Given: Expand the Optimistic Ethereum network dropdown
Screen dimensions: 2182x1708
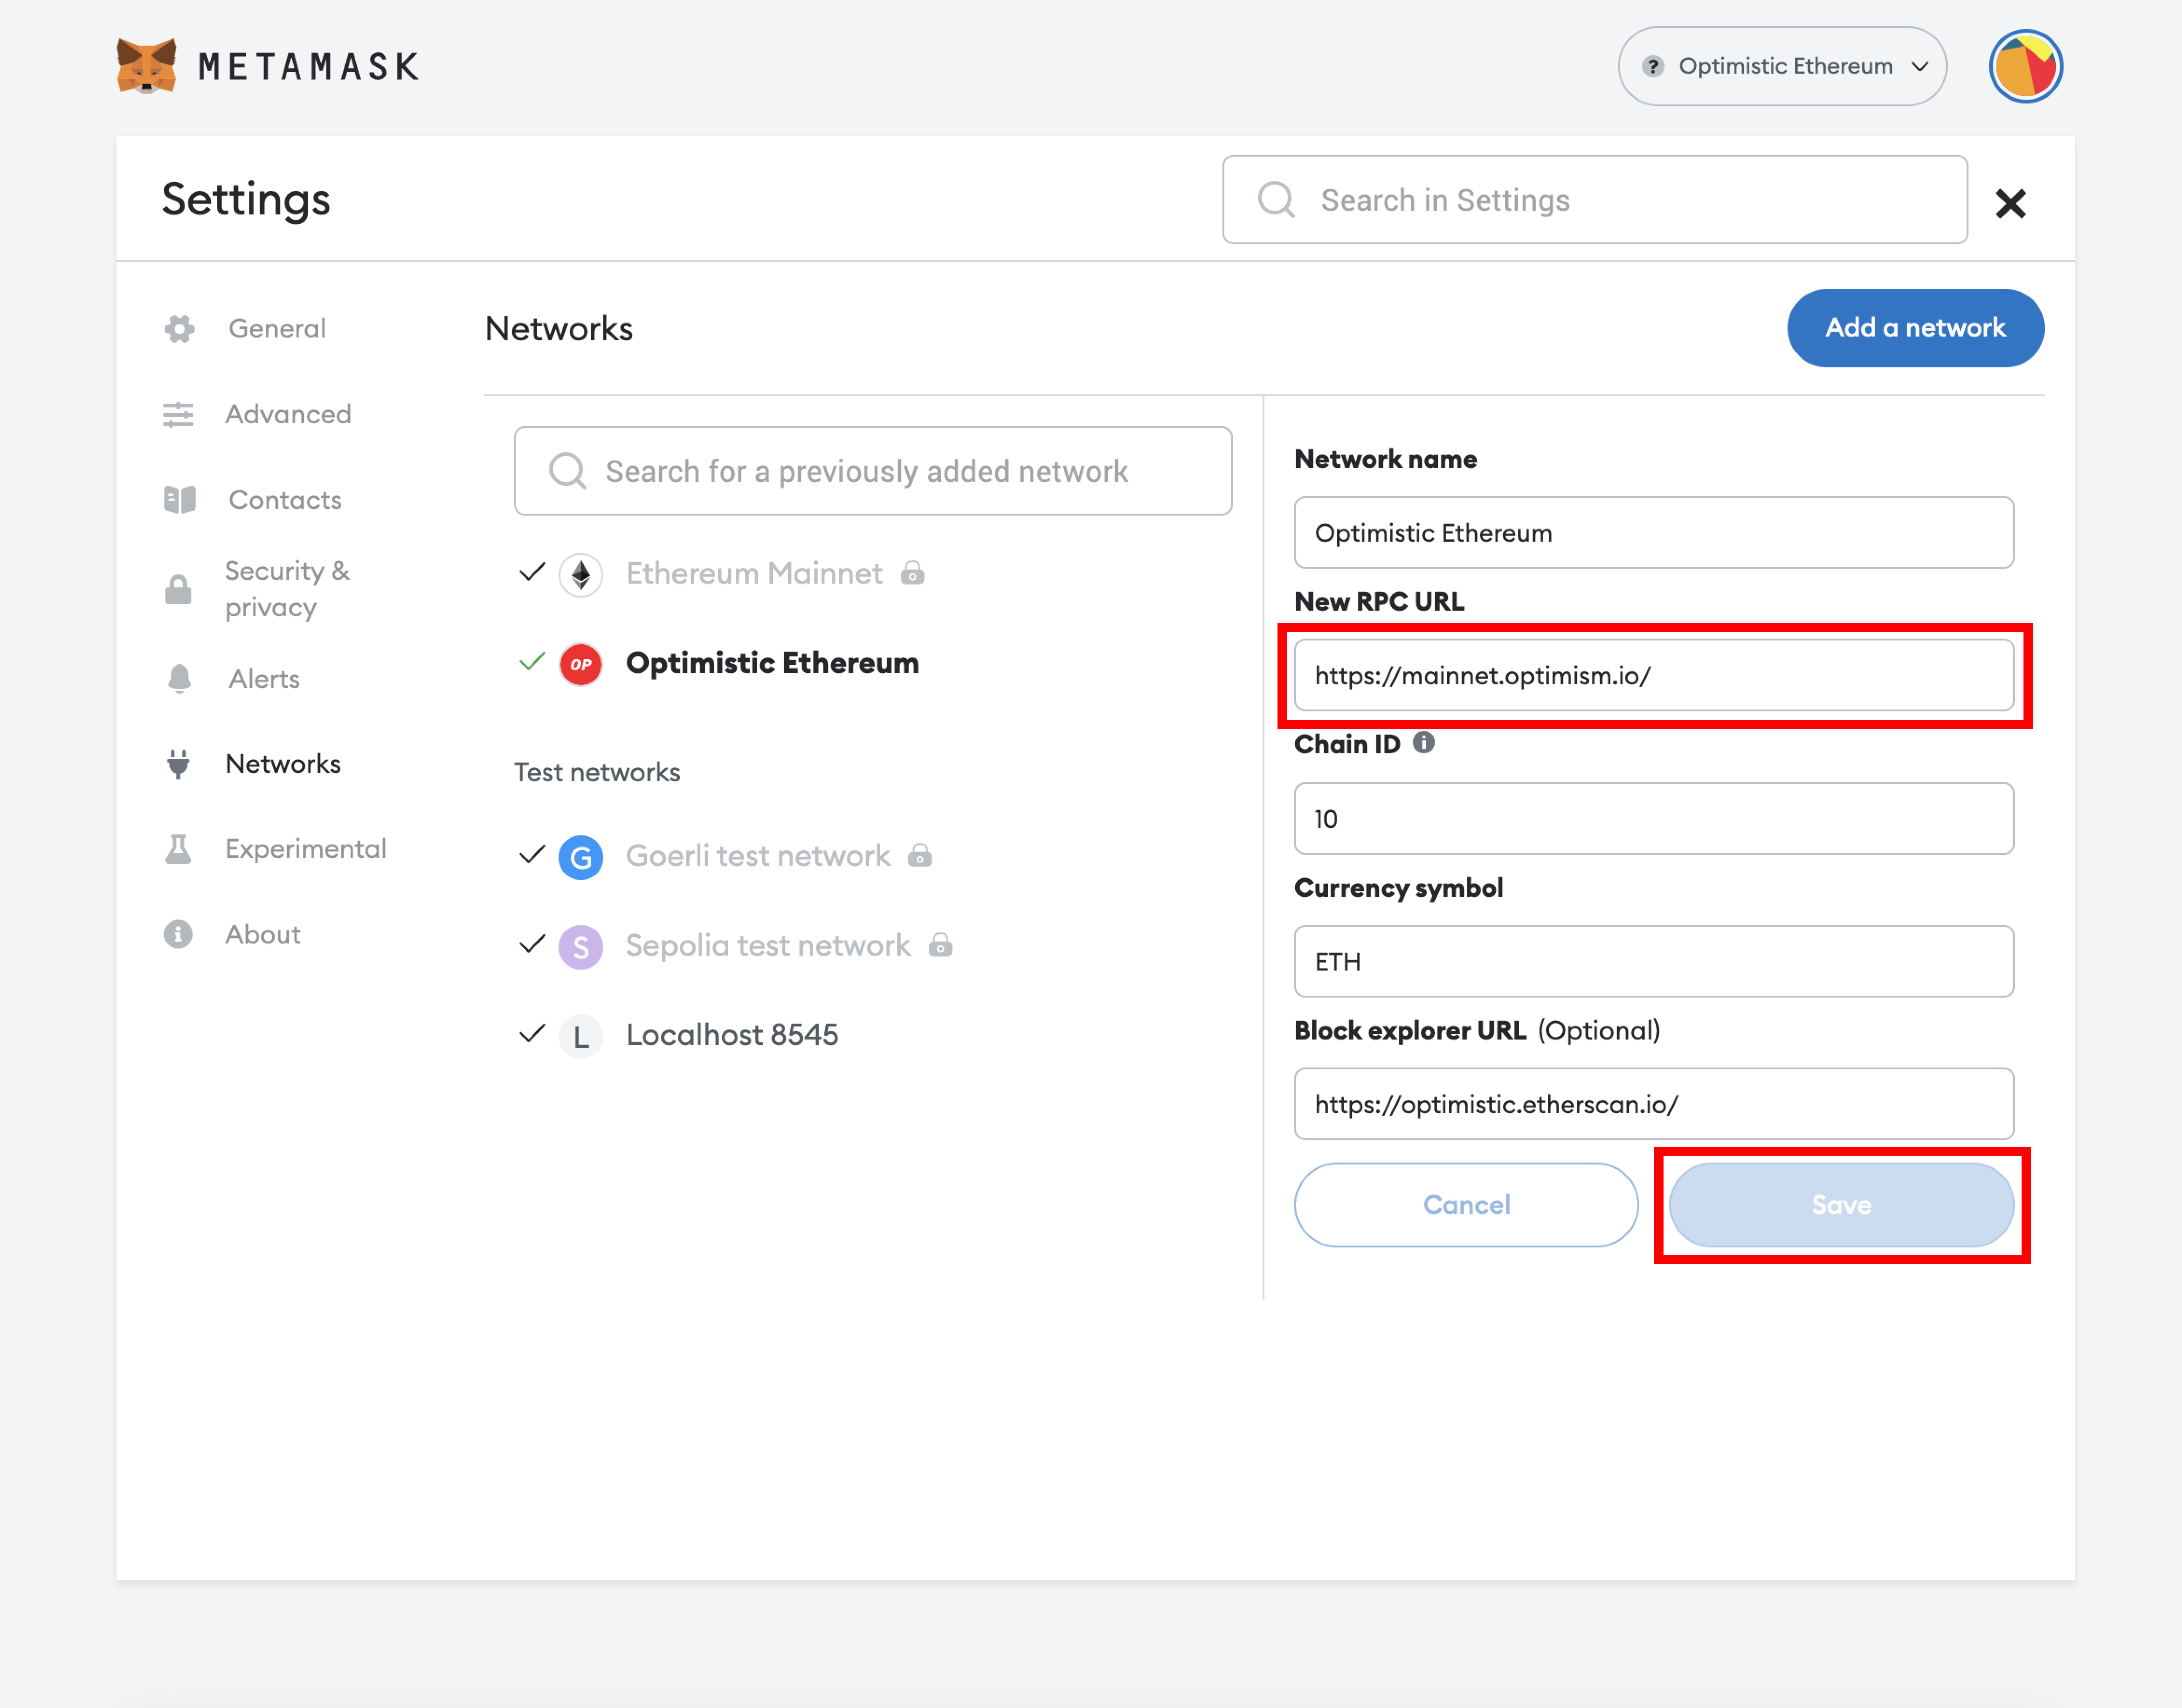Looking at the screenshot, I should pos(1782,66).
